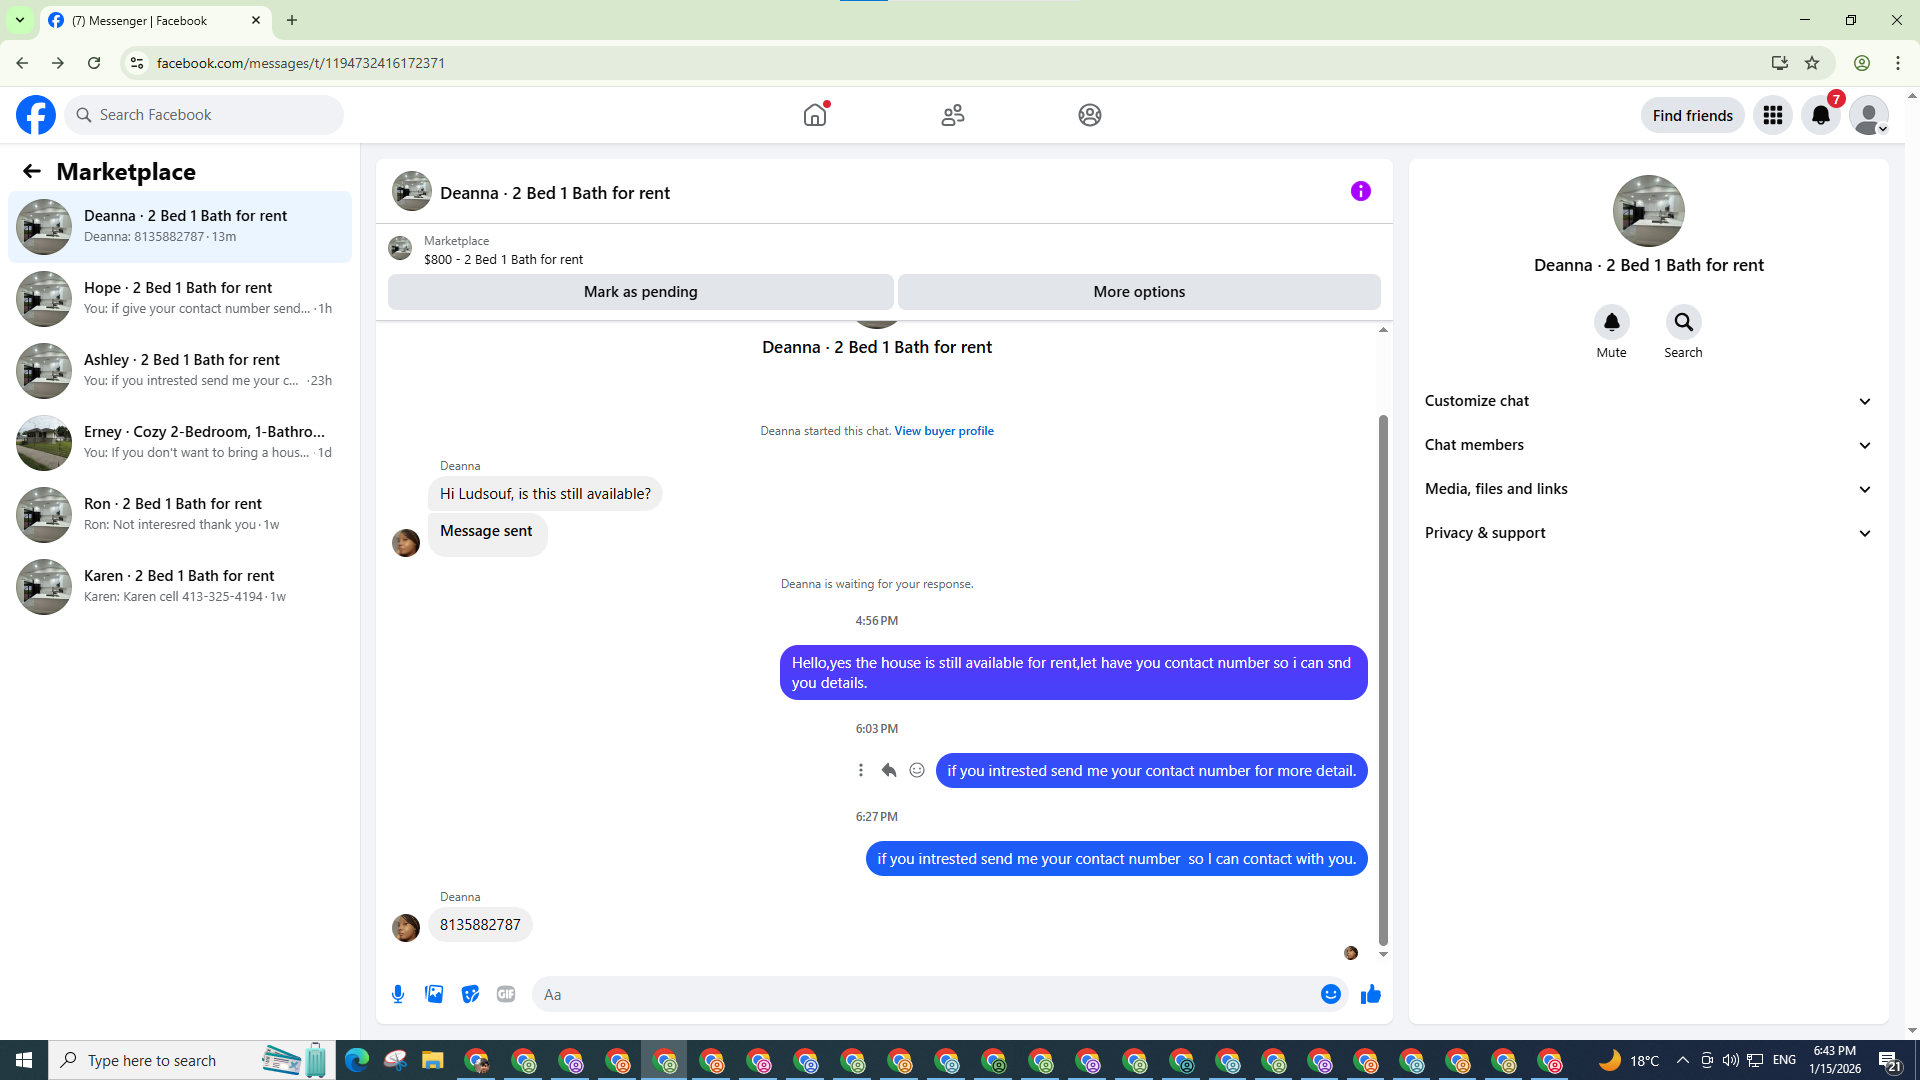Attach a photo using the image icon

point(434,994)
